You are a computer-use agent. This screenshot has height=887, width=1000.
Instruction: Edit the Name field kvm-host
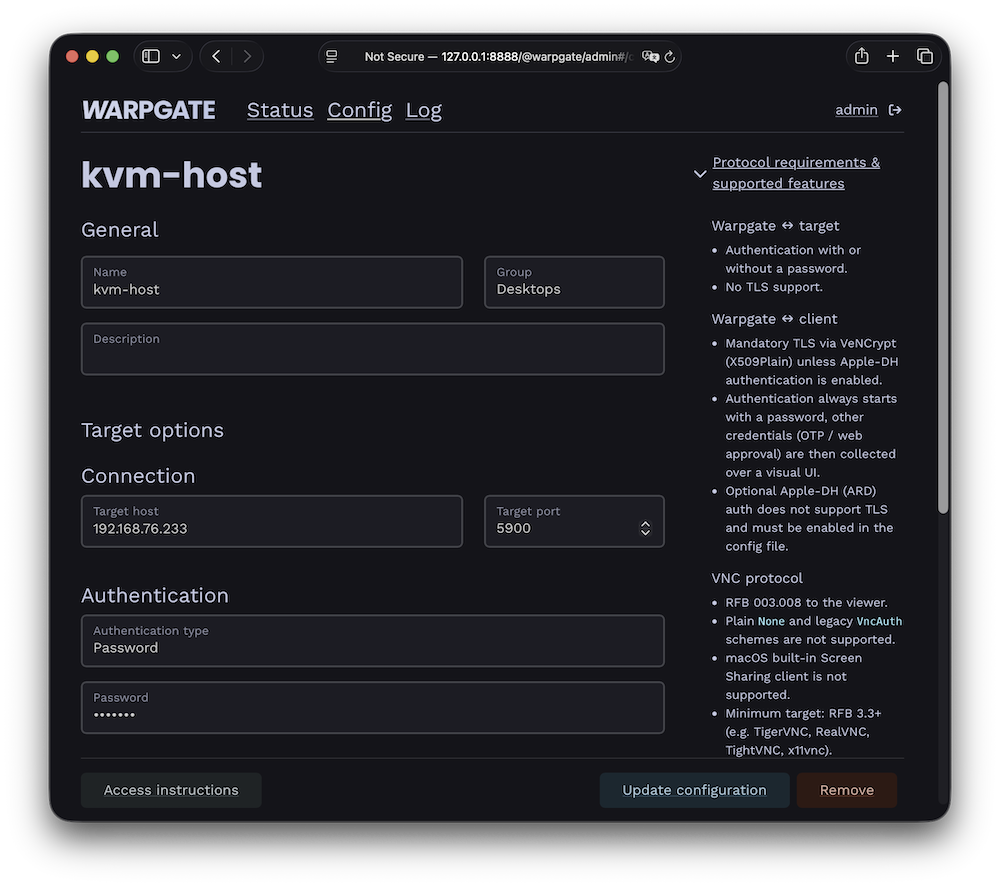(x=272, y=282)
